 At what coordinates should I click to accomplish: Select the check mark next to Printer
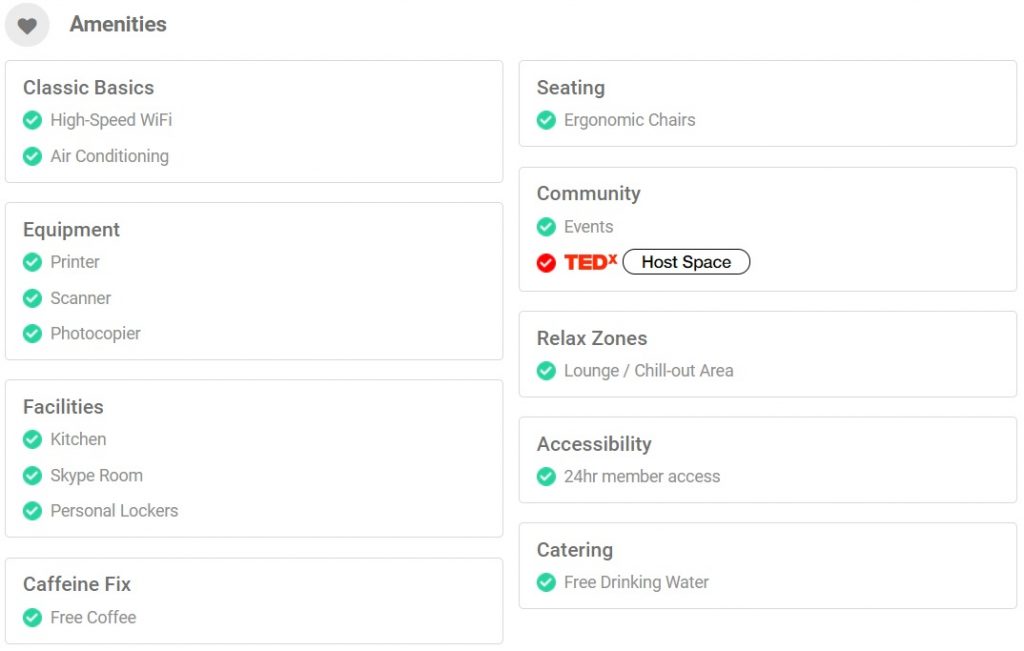click(x=32, y=262)
